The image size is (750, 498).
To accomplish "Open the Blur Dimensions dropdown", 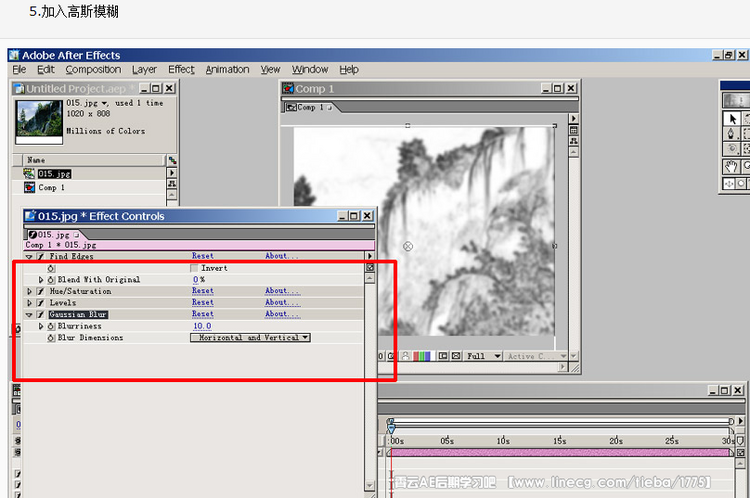I will pos(250,338).
